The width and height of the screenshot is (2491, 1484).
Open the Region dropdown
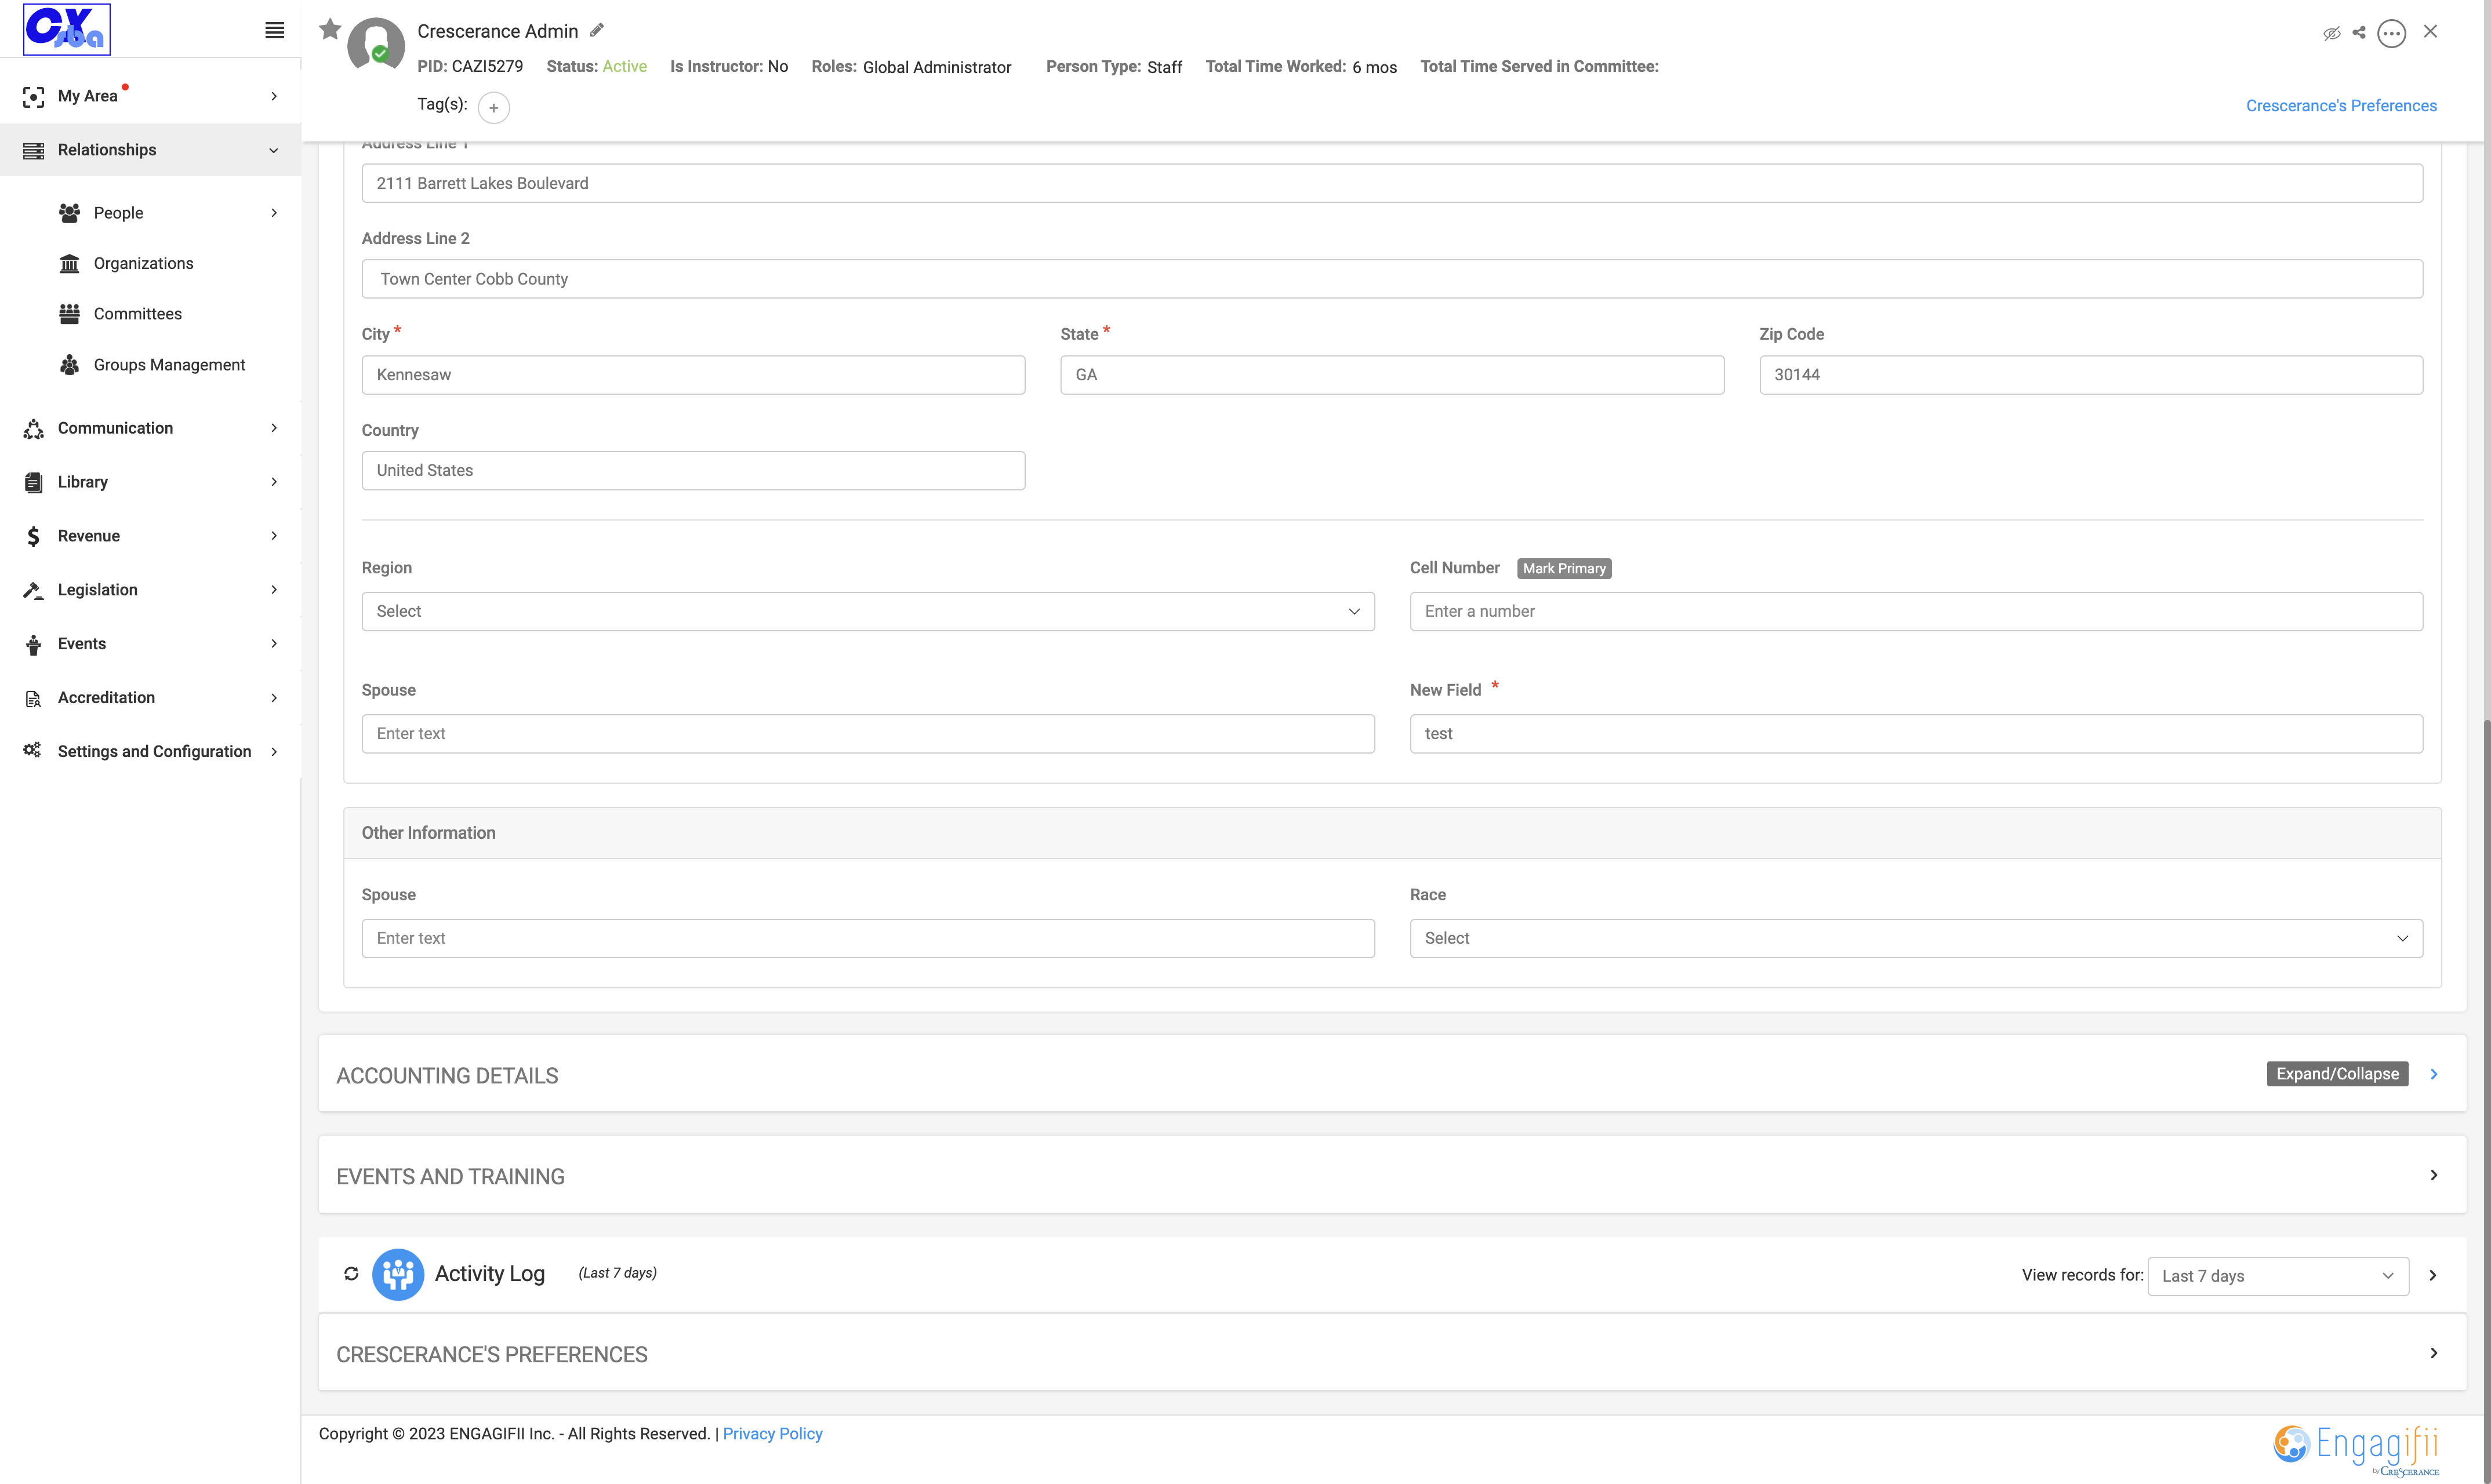pyautogui.click(x=868, y=611)
